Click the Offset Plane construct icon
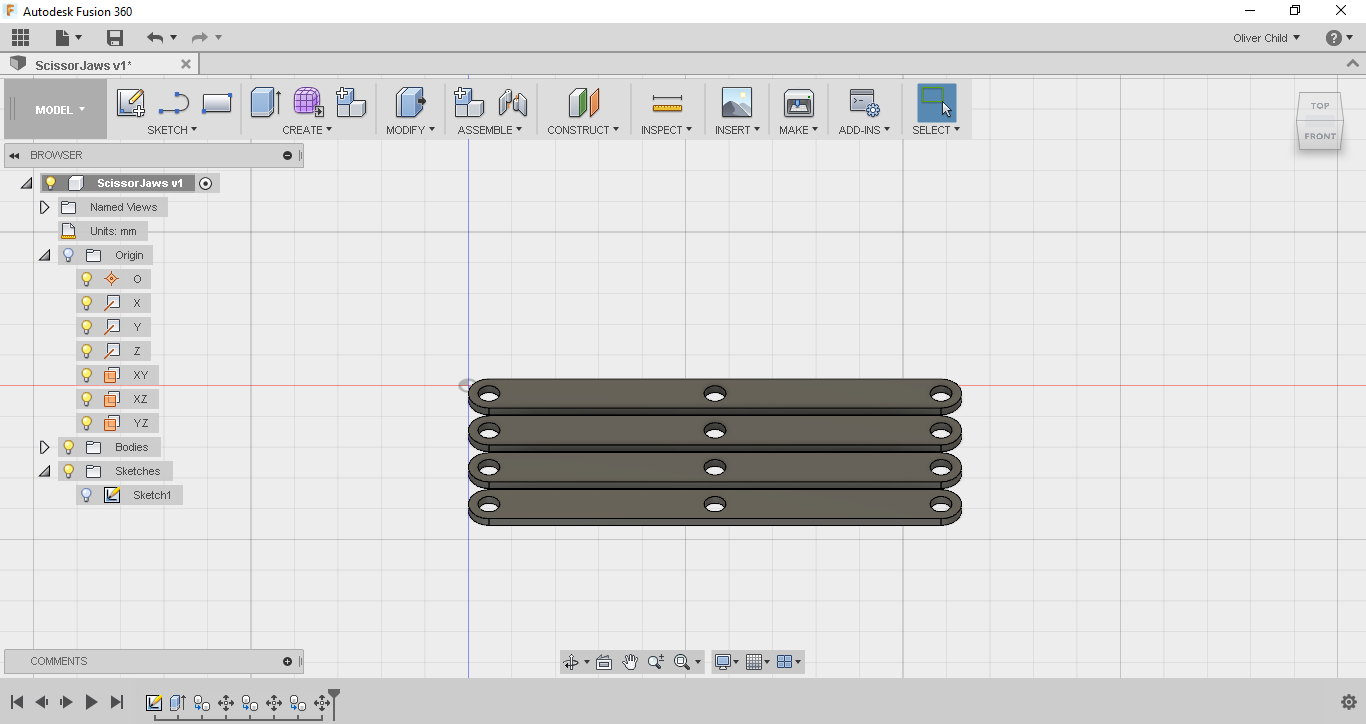The height and width of the screenshot is (724, 1366). pyautogui.click(x=584, y=103)
